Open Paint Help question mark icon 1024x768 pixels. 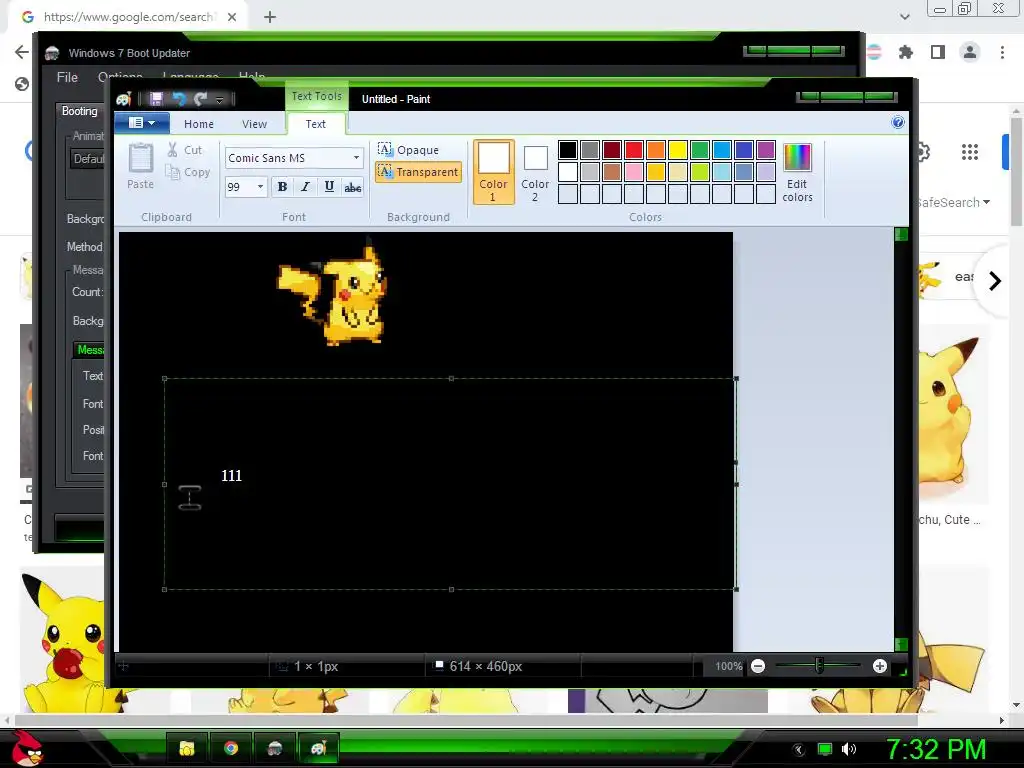[x=898, y=122]
